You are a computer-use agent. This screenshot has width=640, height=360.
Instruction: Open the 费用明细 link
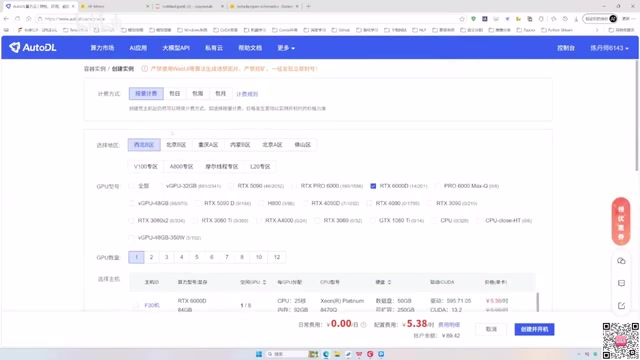tap(449, 325)
